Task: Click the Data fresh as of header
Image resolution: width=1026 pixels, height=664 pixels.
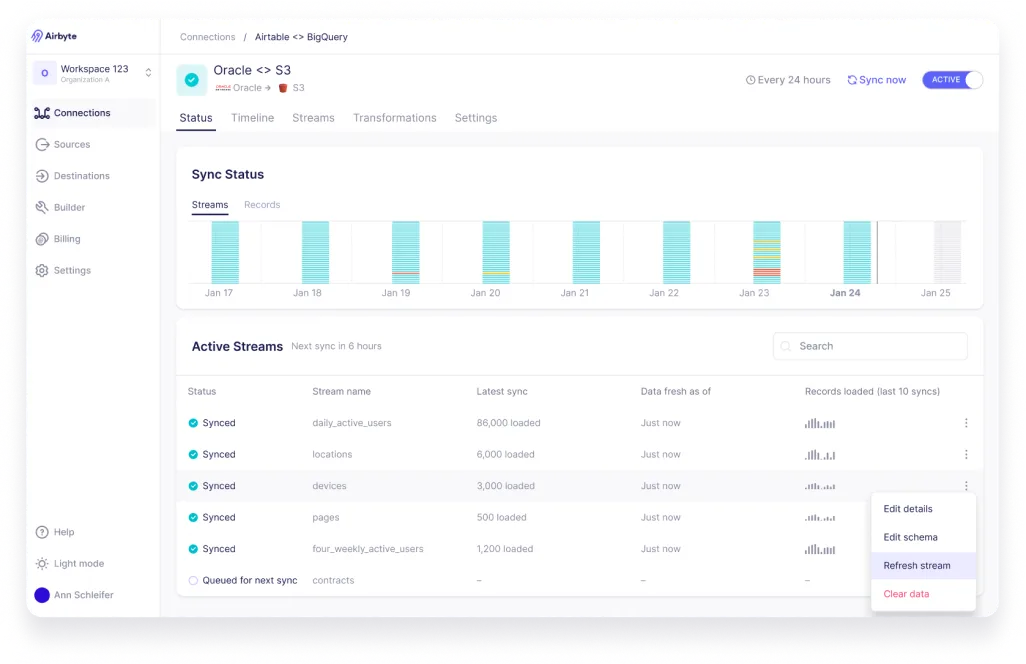Action: pyautogui.click(x=675, y=391)
